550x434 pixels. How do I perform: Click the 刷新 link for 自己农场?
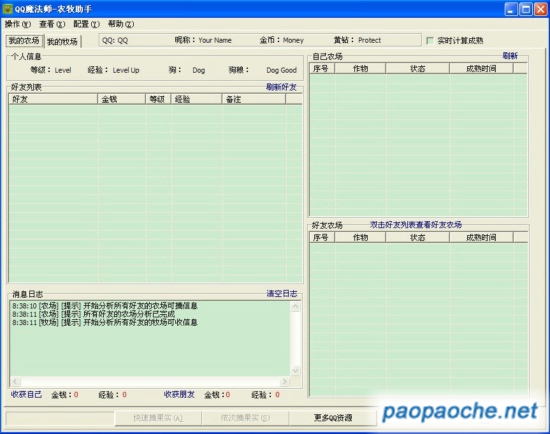[x=510, y=56]
